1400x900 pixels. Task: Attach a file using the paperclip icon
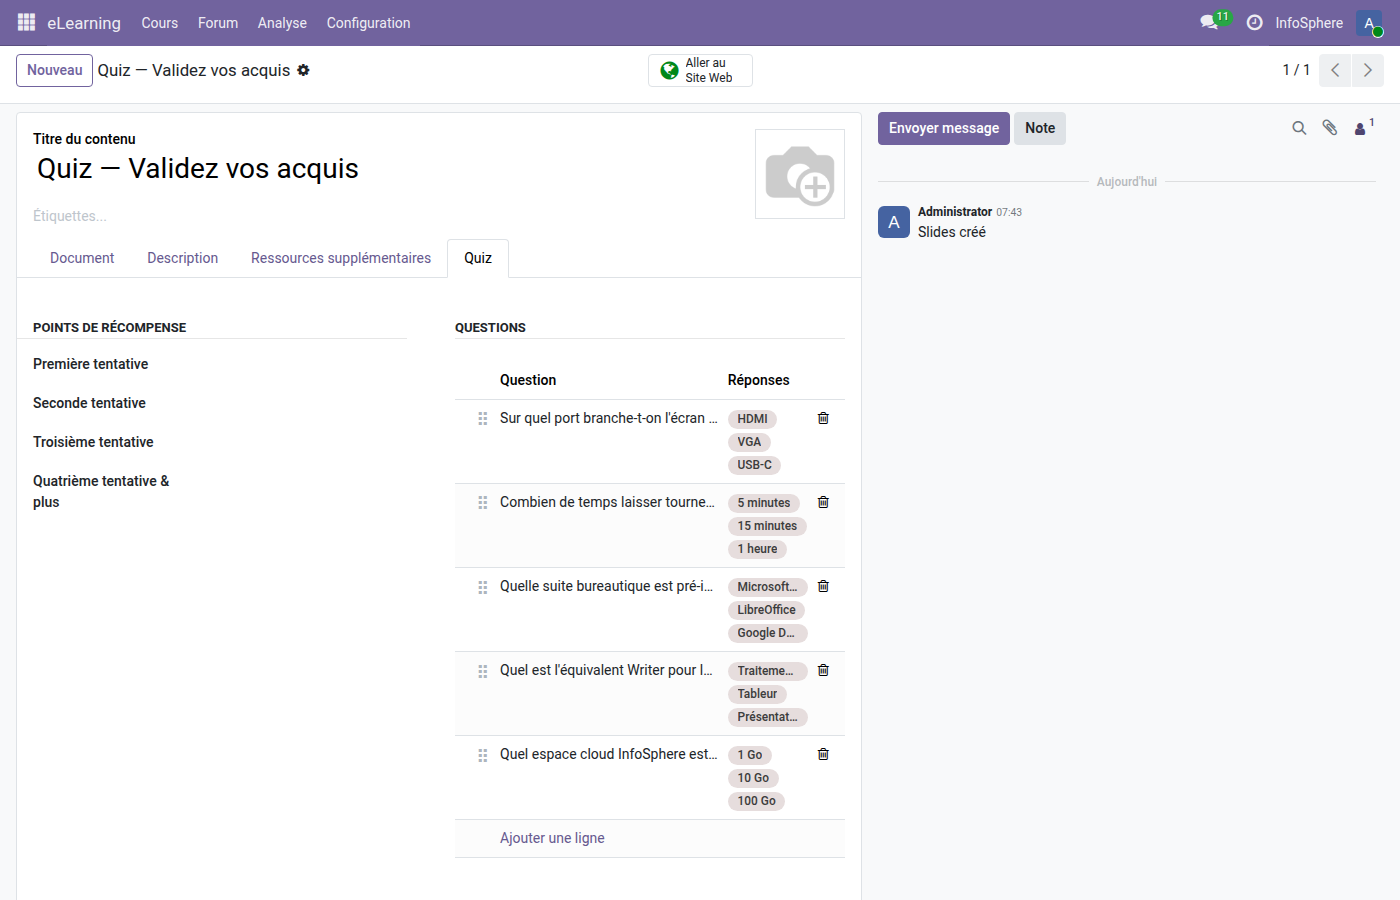pyautogui.click(x=1330, y=128)
